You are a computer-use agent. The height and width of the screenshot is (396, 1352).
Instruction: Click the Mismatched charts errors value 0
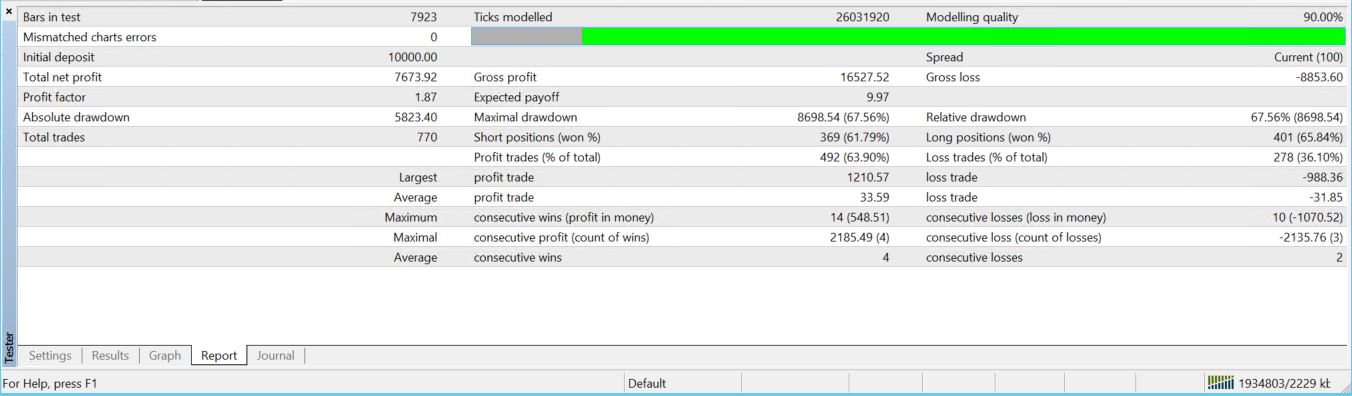click(x=433, y=37)
